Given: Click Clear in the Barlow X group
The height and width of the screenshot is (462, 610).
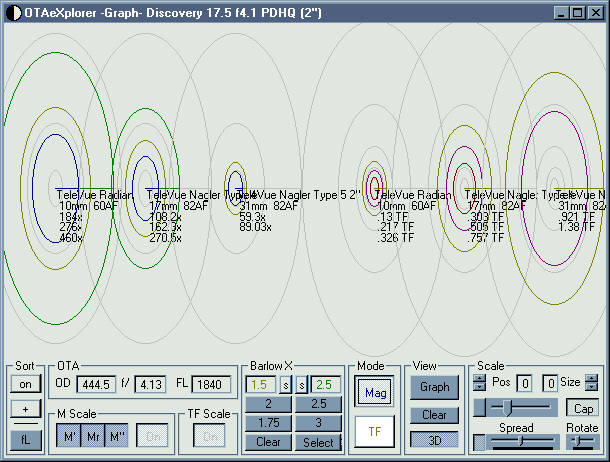Looking at the screenshot, I should pyautogui.click(x=268, y=442).
